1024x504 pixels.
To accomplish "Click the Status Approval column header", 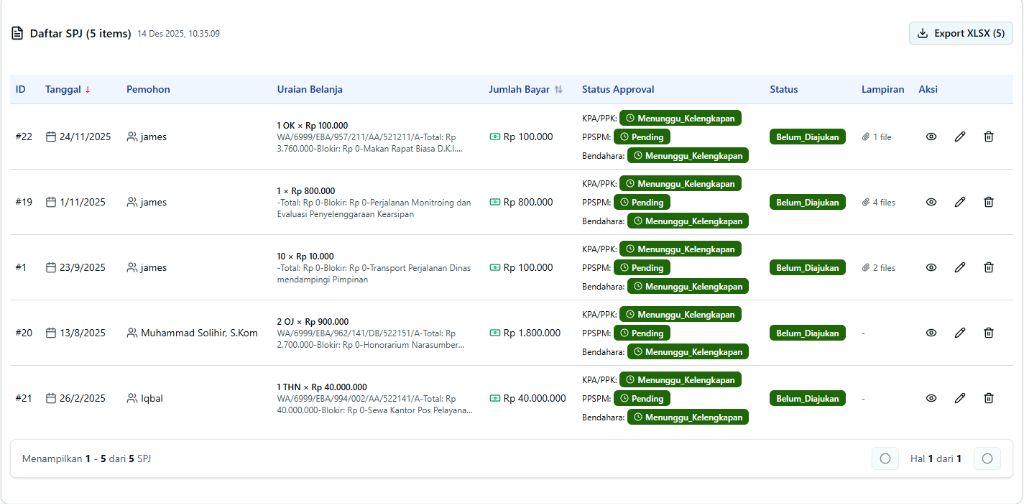I will [618, 89].
